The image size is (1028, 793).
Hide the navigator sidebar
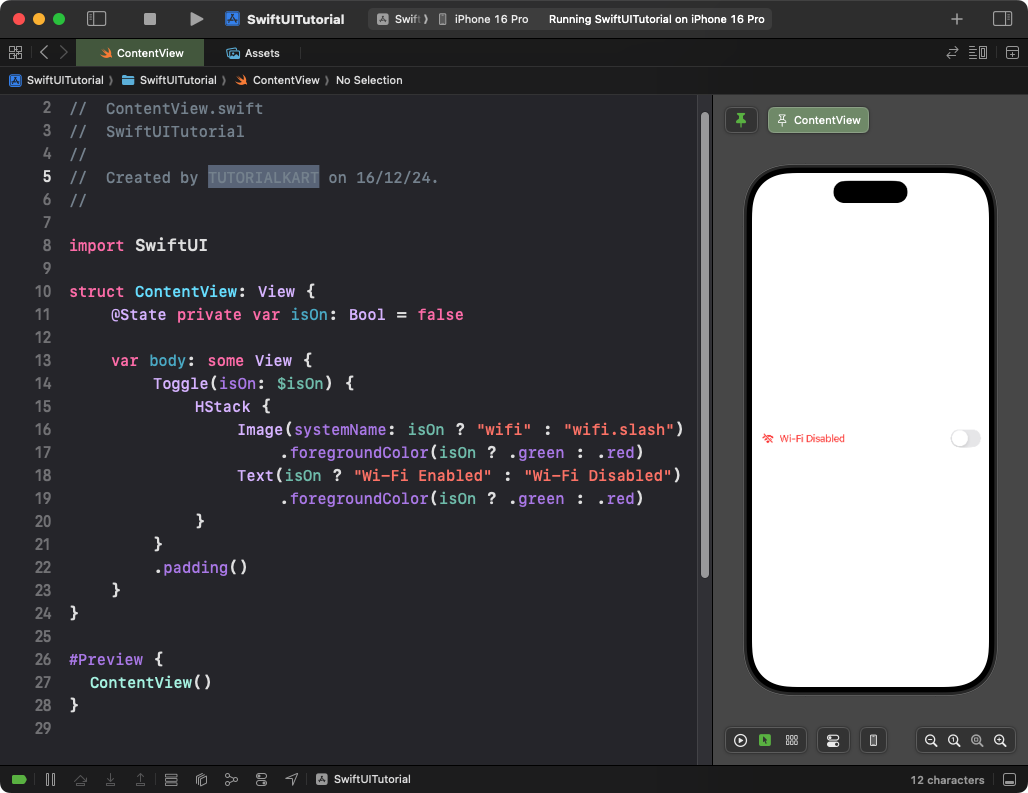pyautogui.click(x=96, y=18)
